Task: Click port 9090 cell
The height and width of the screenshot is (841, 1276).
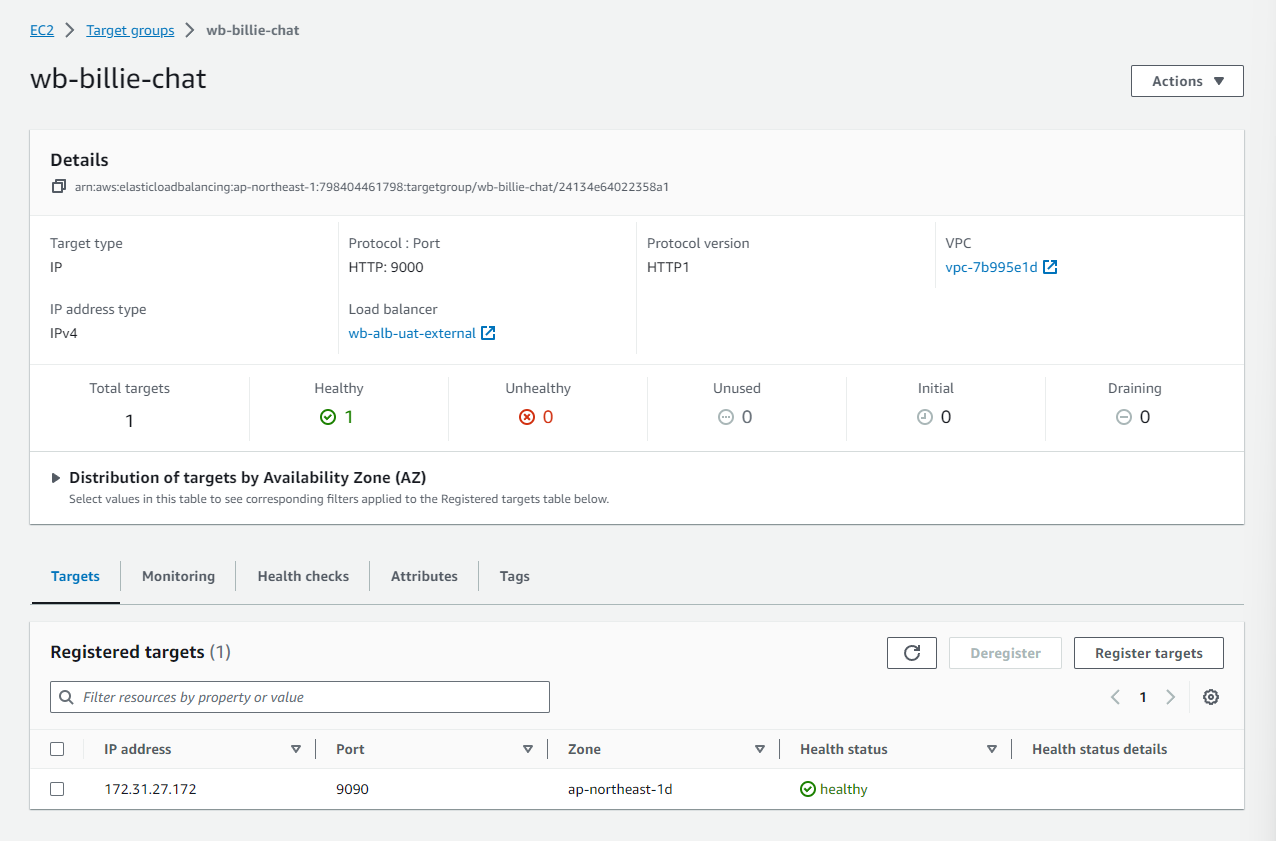Action: [x=352, y=789]
